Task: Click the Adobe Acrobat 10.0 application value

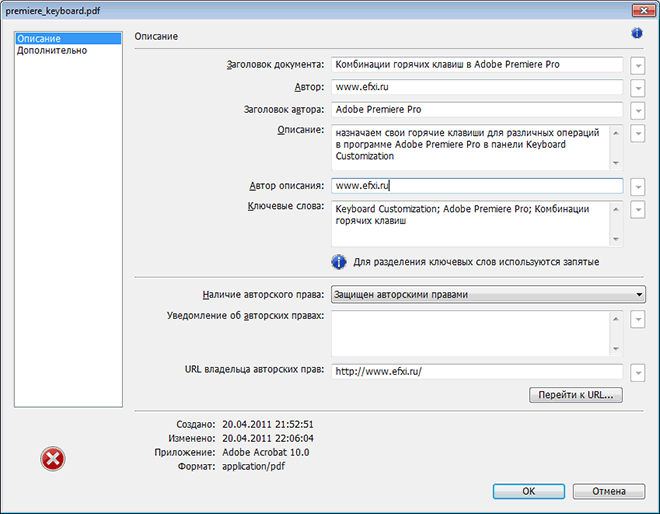Action: point(266,452)
